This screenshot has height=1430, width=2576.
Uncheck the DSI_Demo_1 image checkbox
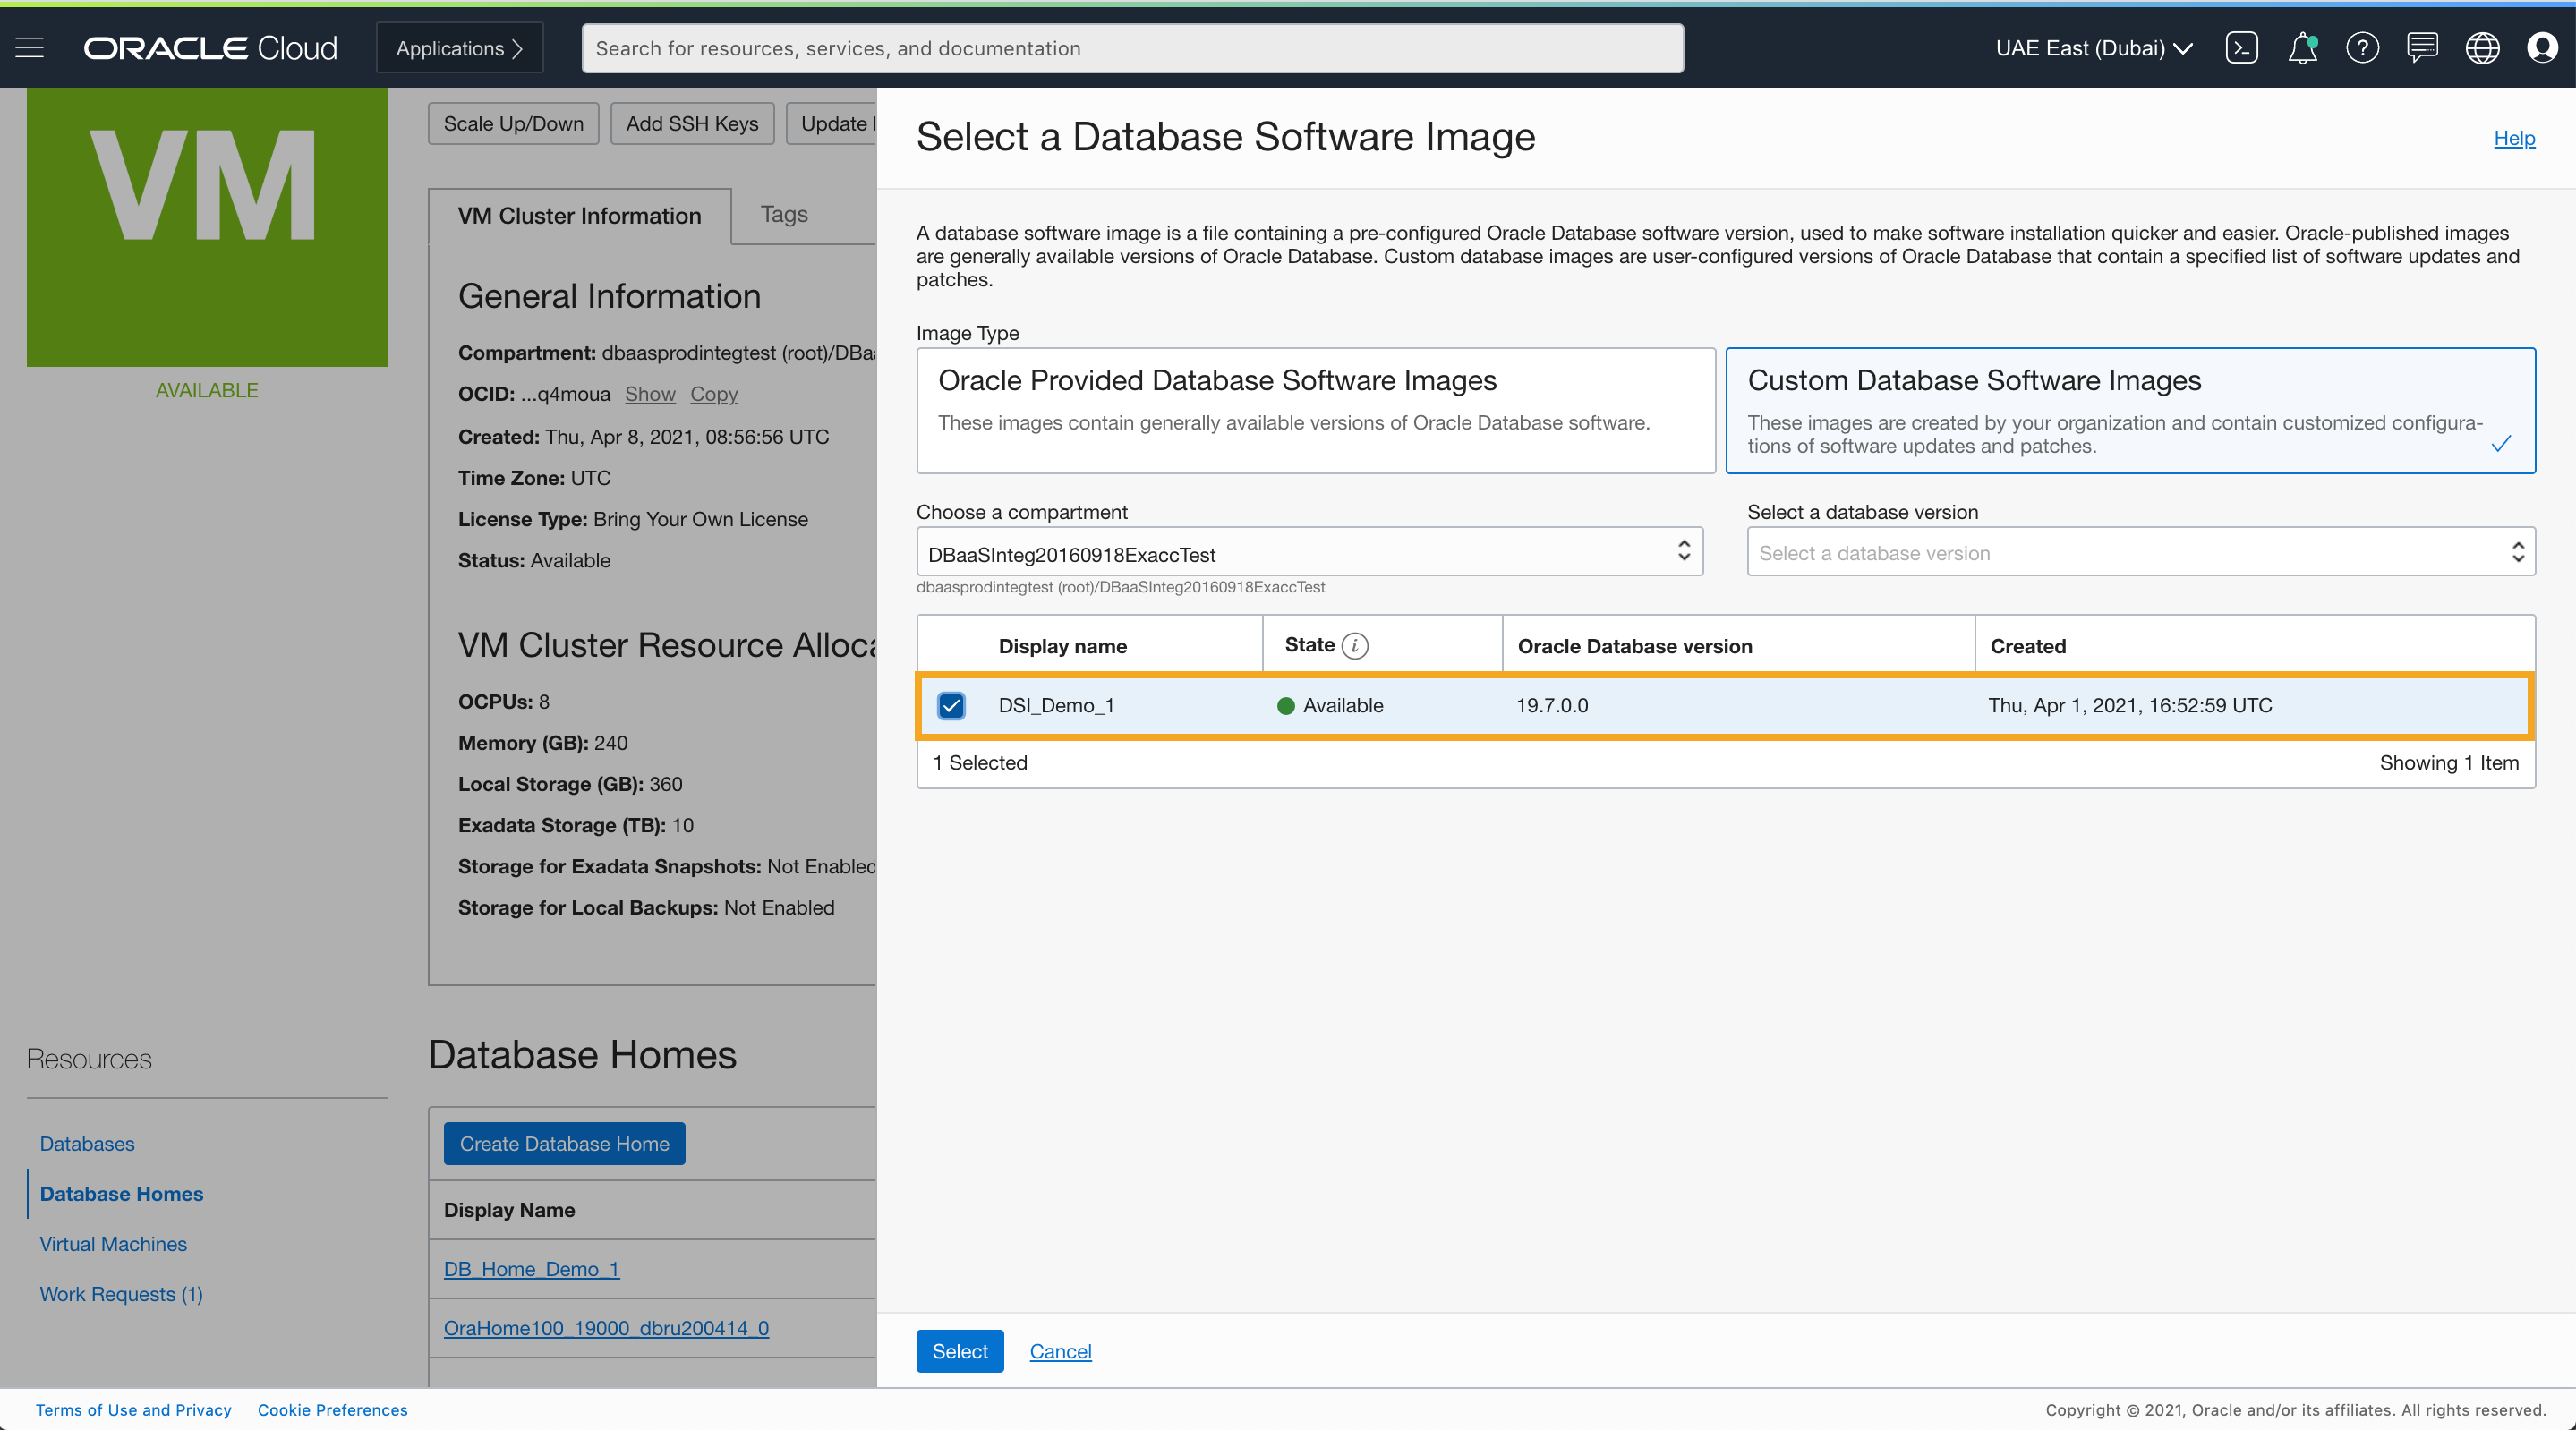coord(951,705)
